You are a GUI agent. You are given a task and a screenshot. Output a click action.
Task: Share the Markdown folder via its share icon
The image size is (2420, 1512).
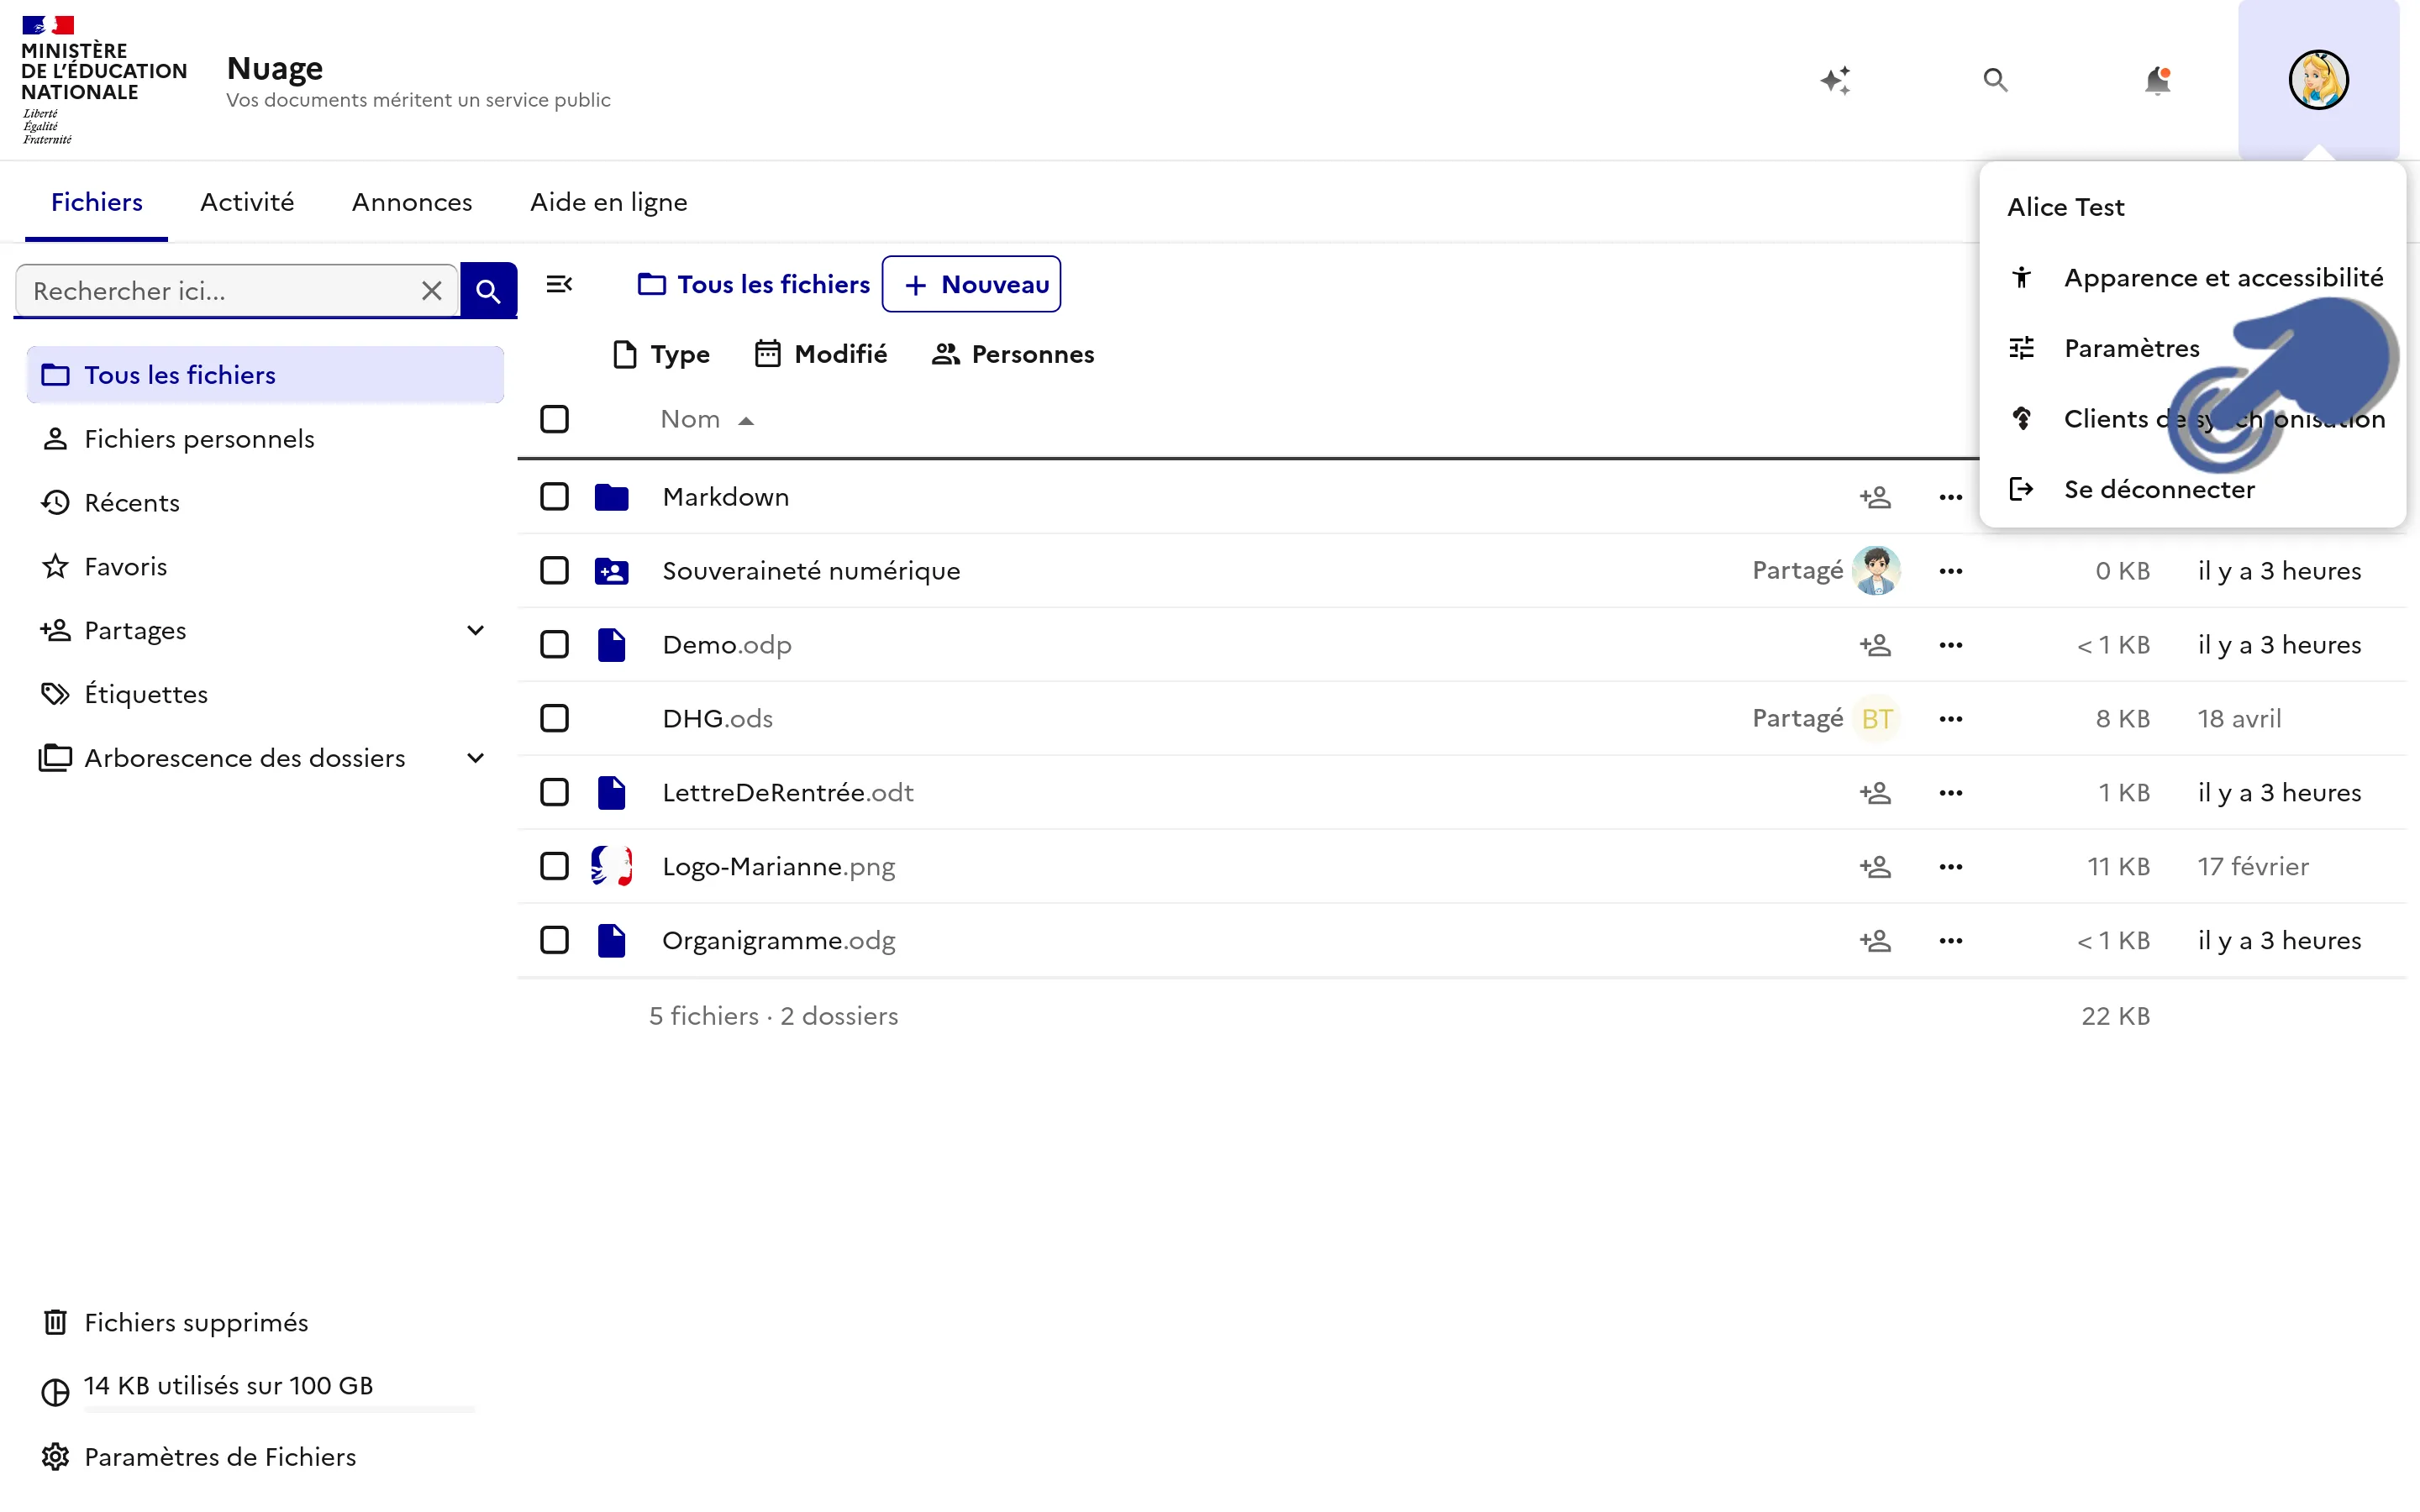pyautogui.click(x=1875, y=497)
